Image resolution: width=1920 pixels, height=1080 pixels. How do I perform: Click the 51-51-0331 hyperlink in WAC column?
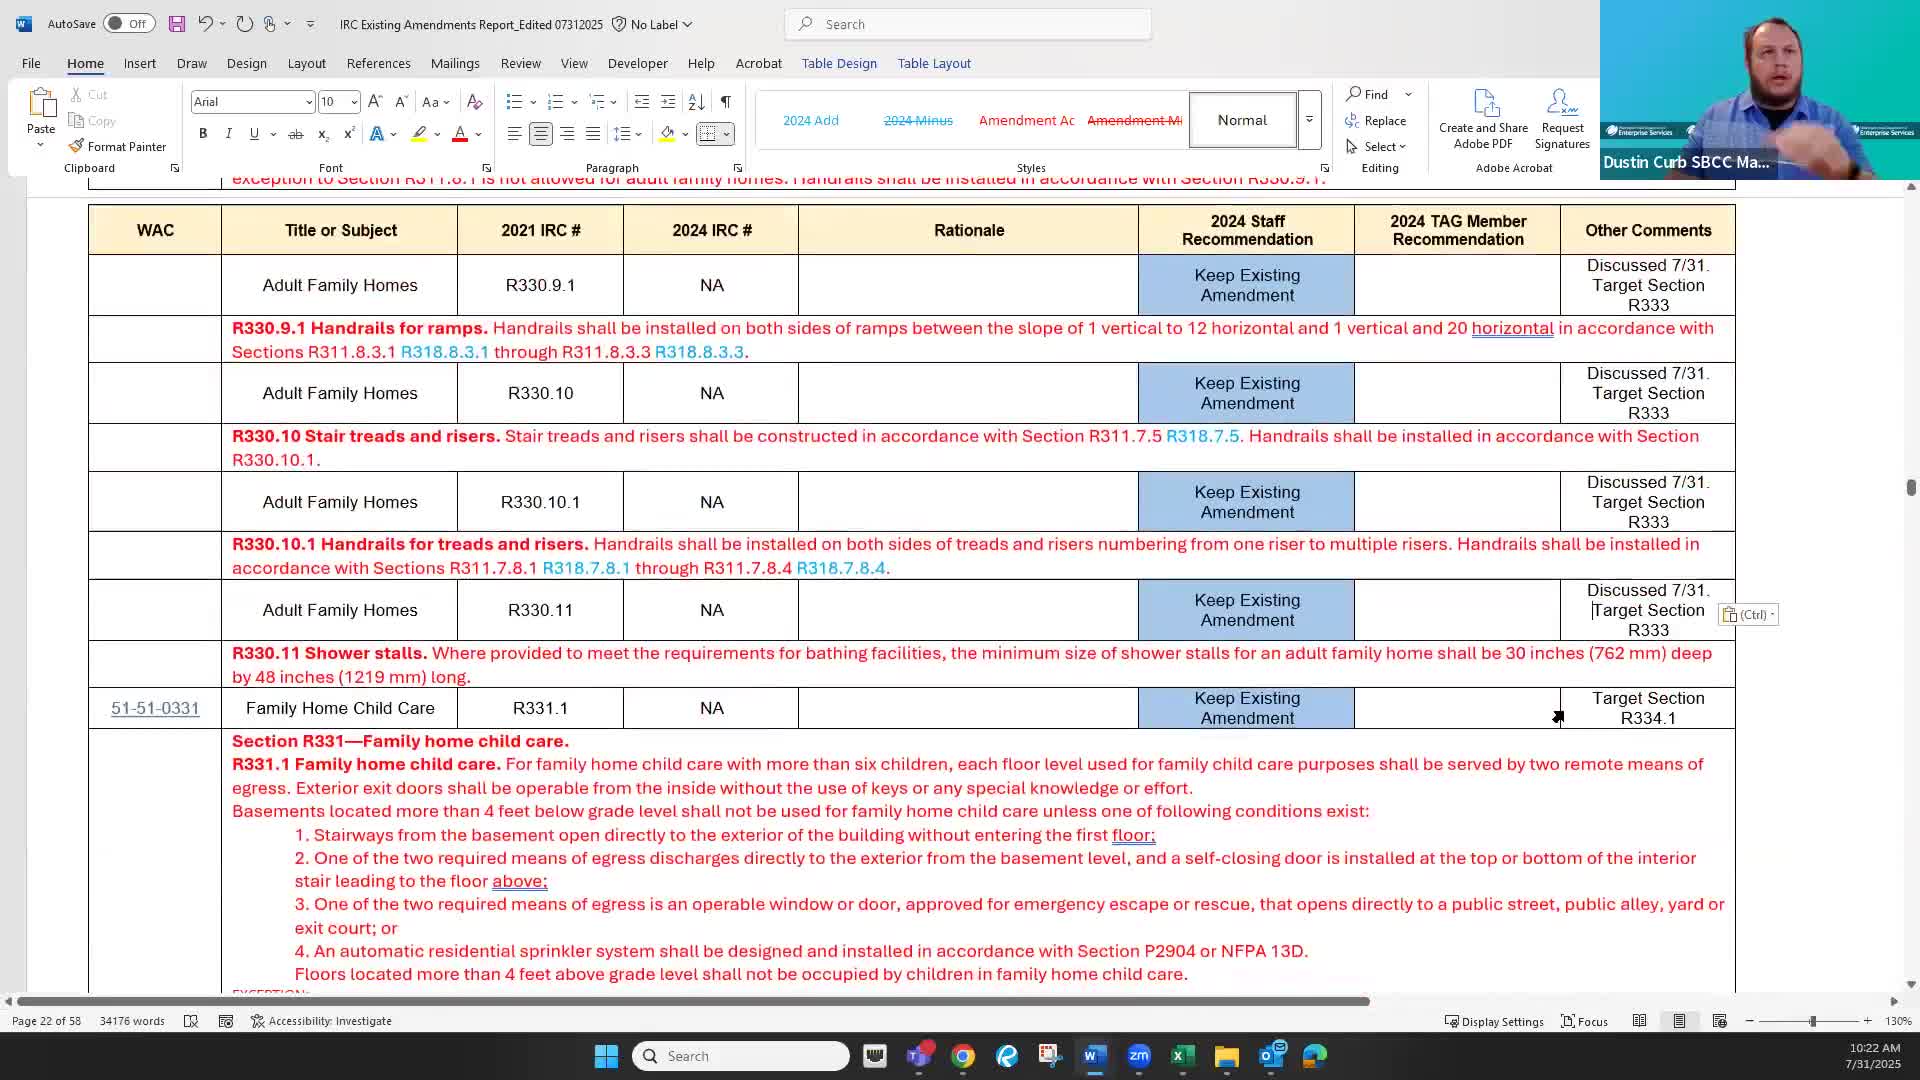coord(155,708)
